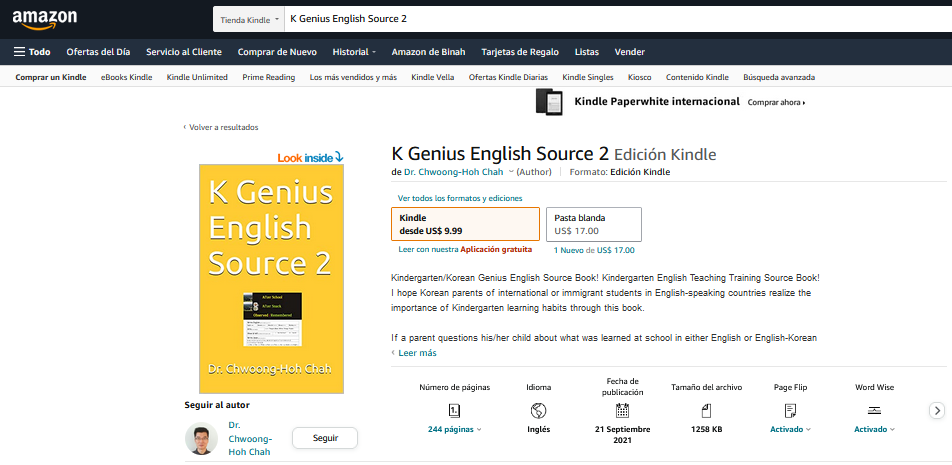Click the Inglés language value
Screen dimensions: 952x465
(538, 429)
